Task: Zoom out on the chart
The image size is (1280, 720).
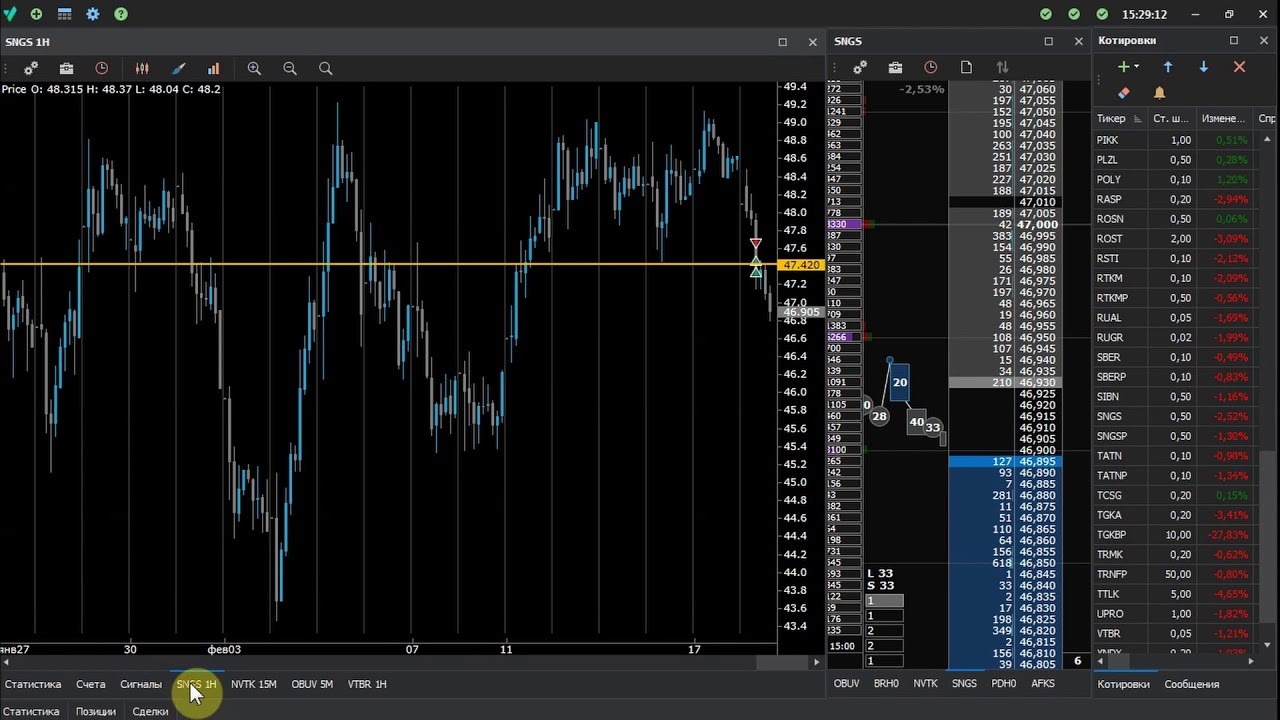Action: [290, 68]
